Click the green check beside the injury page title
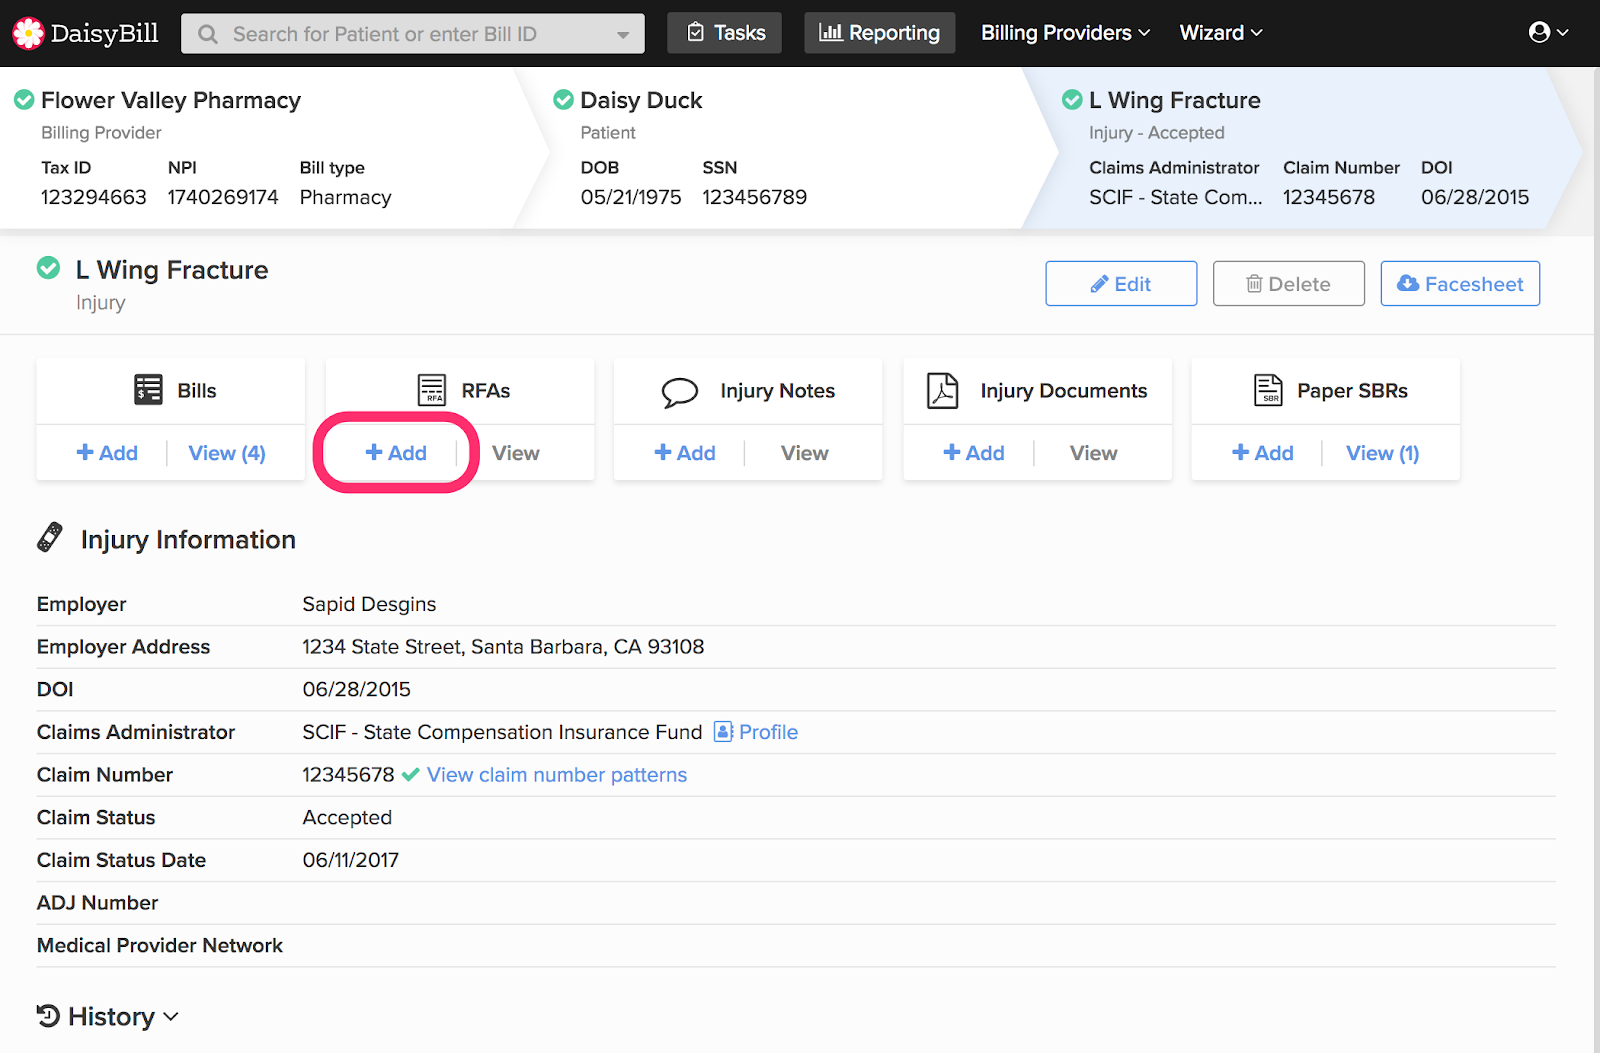The width and height of the screenshot is (1600, 1053). tap(48, 268)
